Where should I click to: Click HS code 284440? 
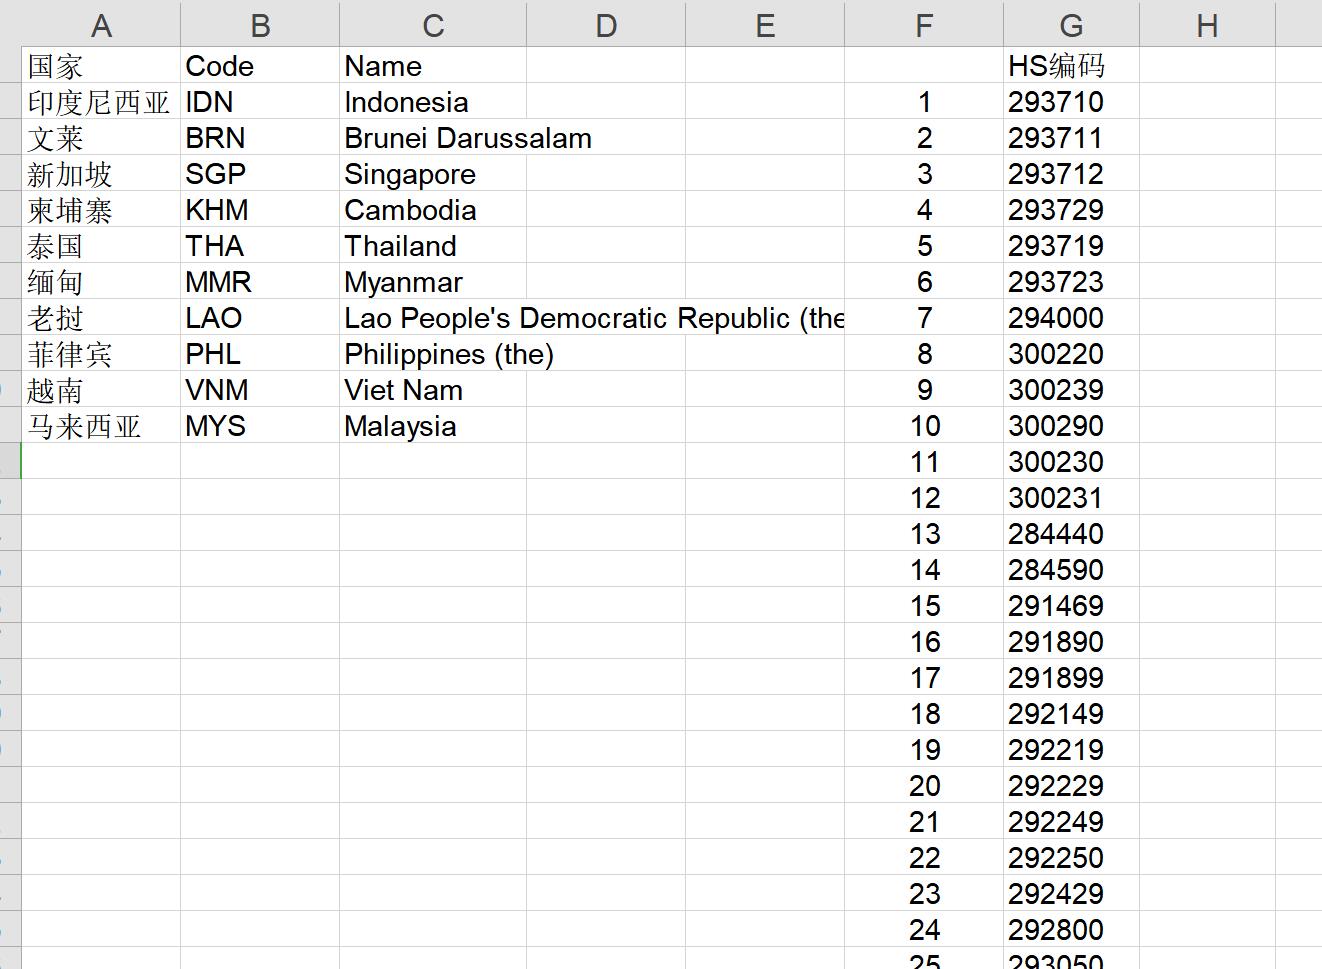(x=1071, y=533)
